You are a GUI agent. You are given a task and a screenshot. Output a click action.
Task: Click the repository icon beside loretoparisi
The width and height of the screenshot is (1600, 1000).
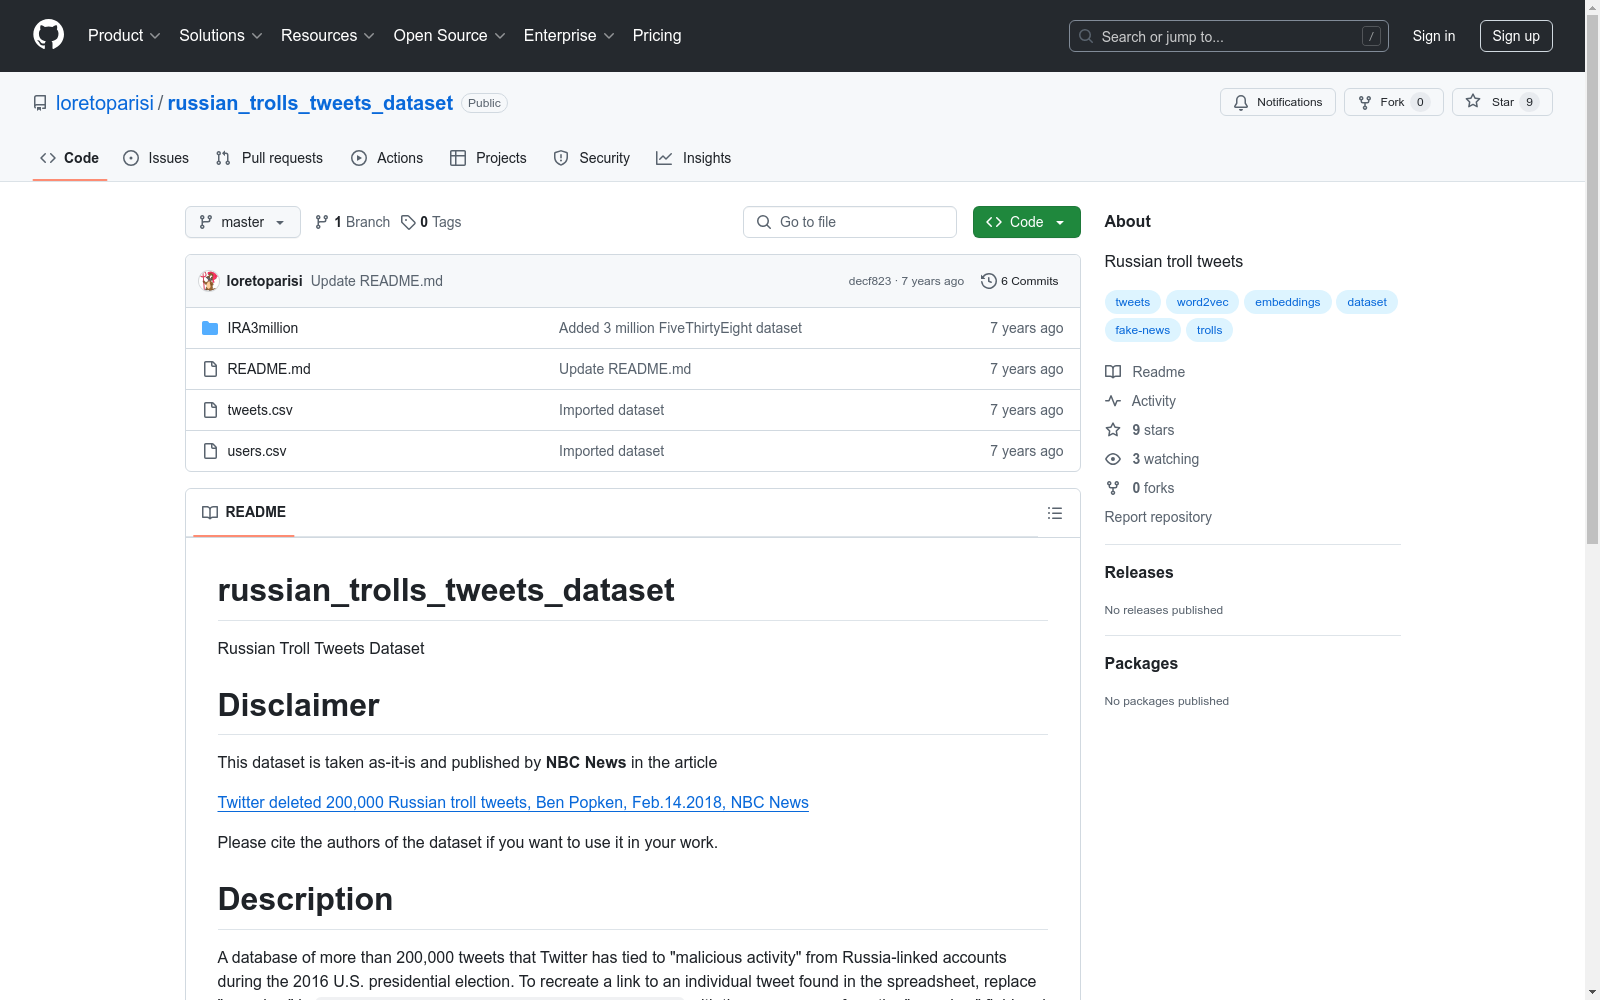click(x=40, y=103)
